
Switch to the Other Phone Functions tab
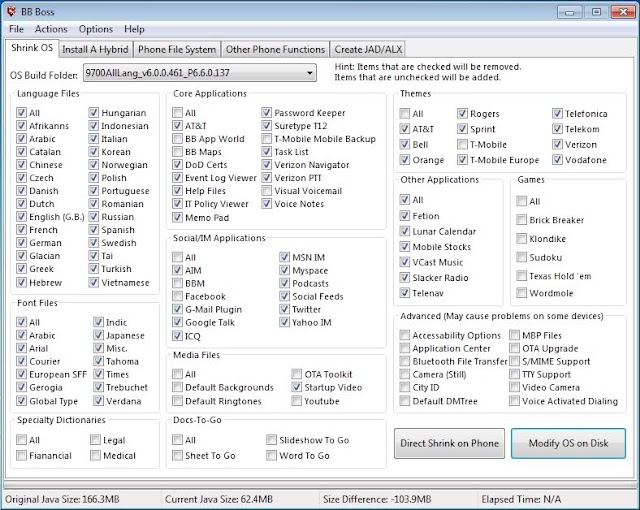(x=276, y=49)
